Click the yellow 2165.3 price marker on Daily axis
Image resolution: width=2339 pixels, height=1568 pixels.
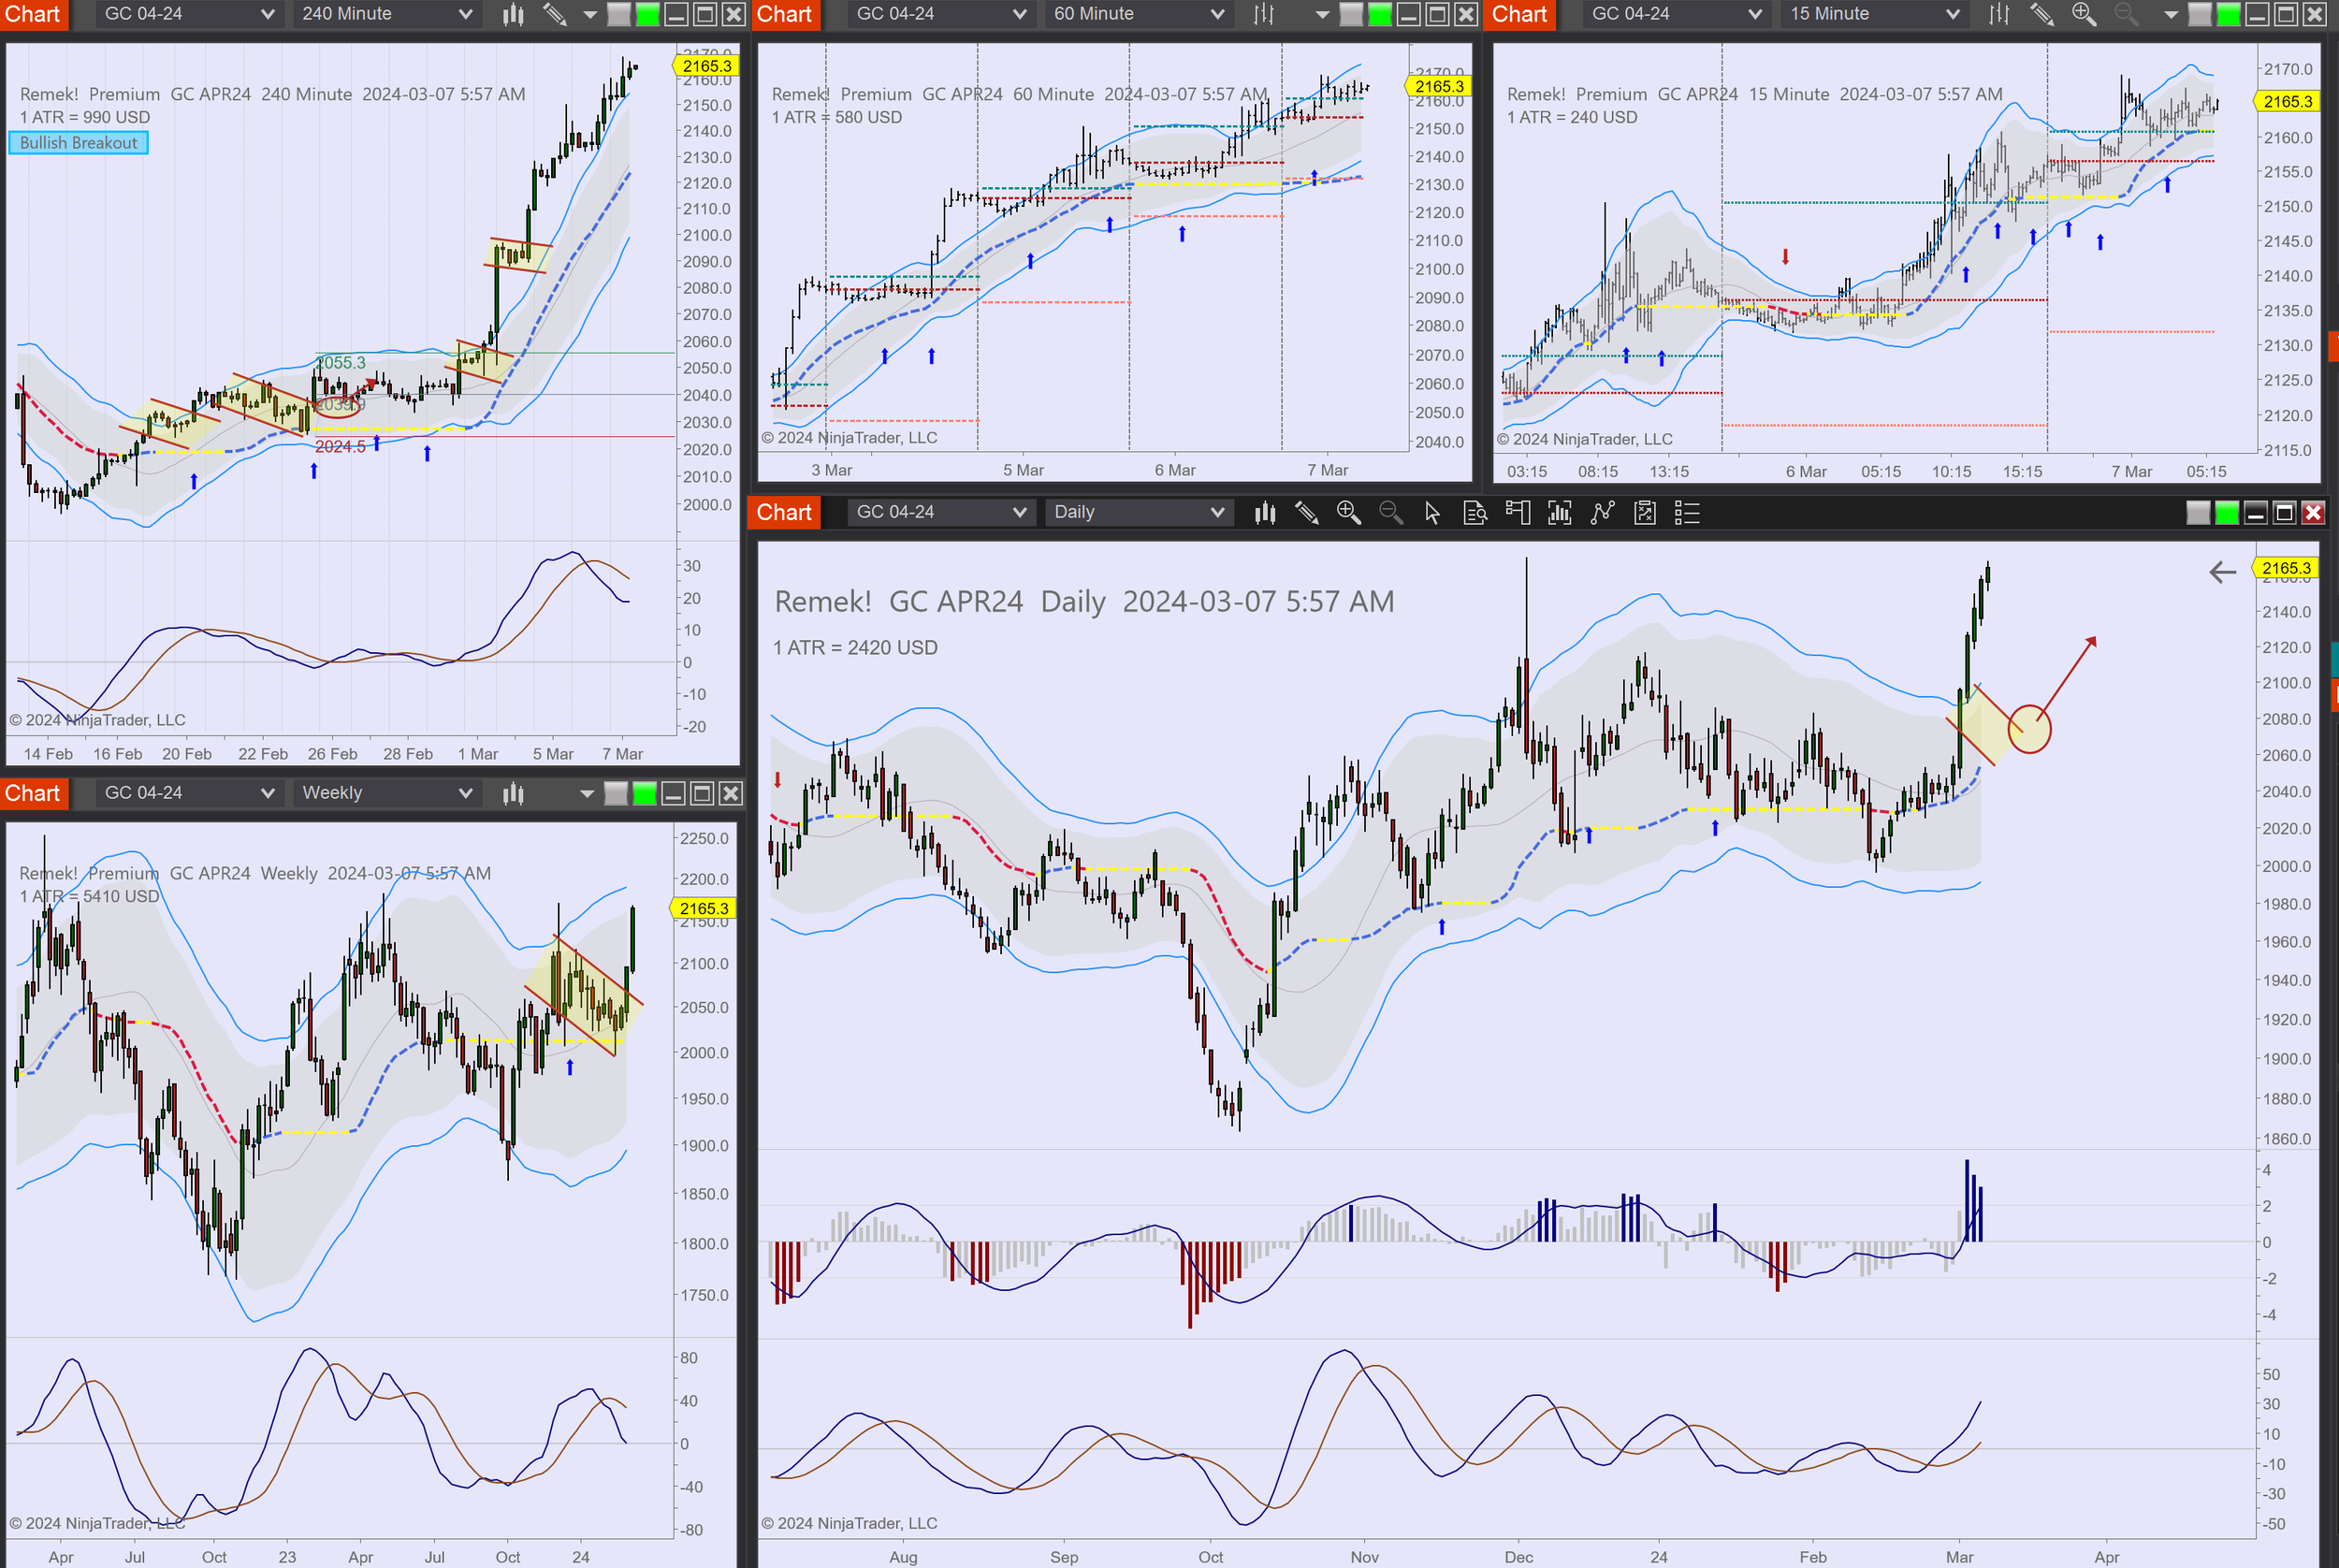(x=2285, y=568)
